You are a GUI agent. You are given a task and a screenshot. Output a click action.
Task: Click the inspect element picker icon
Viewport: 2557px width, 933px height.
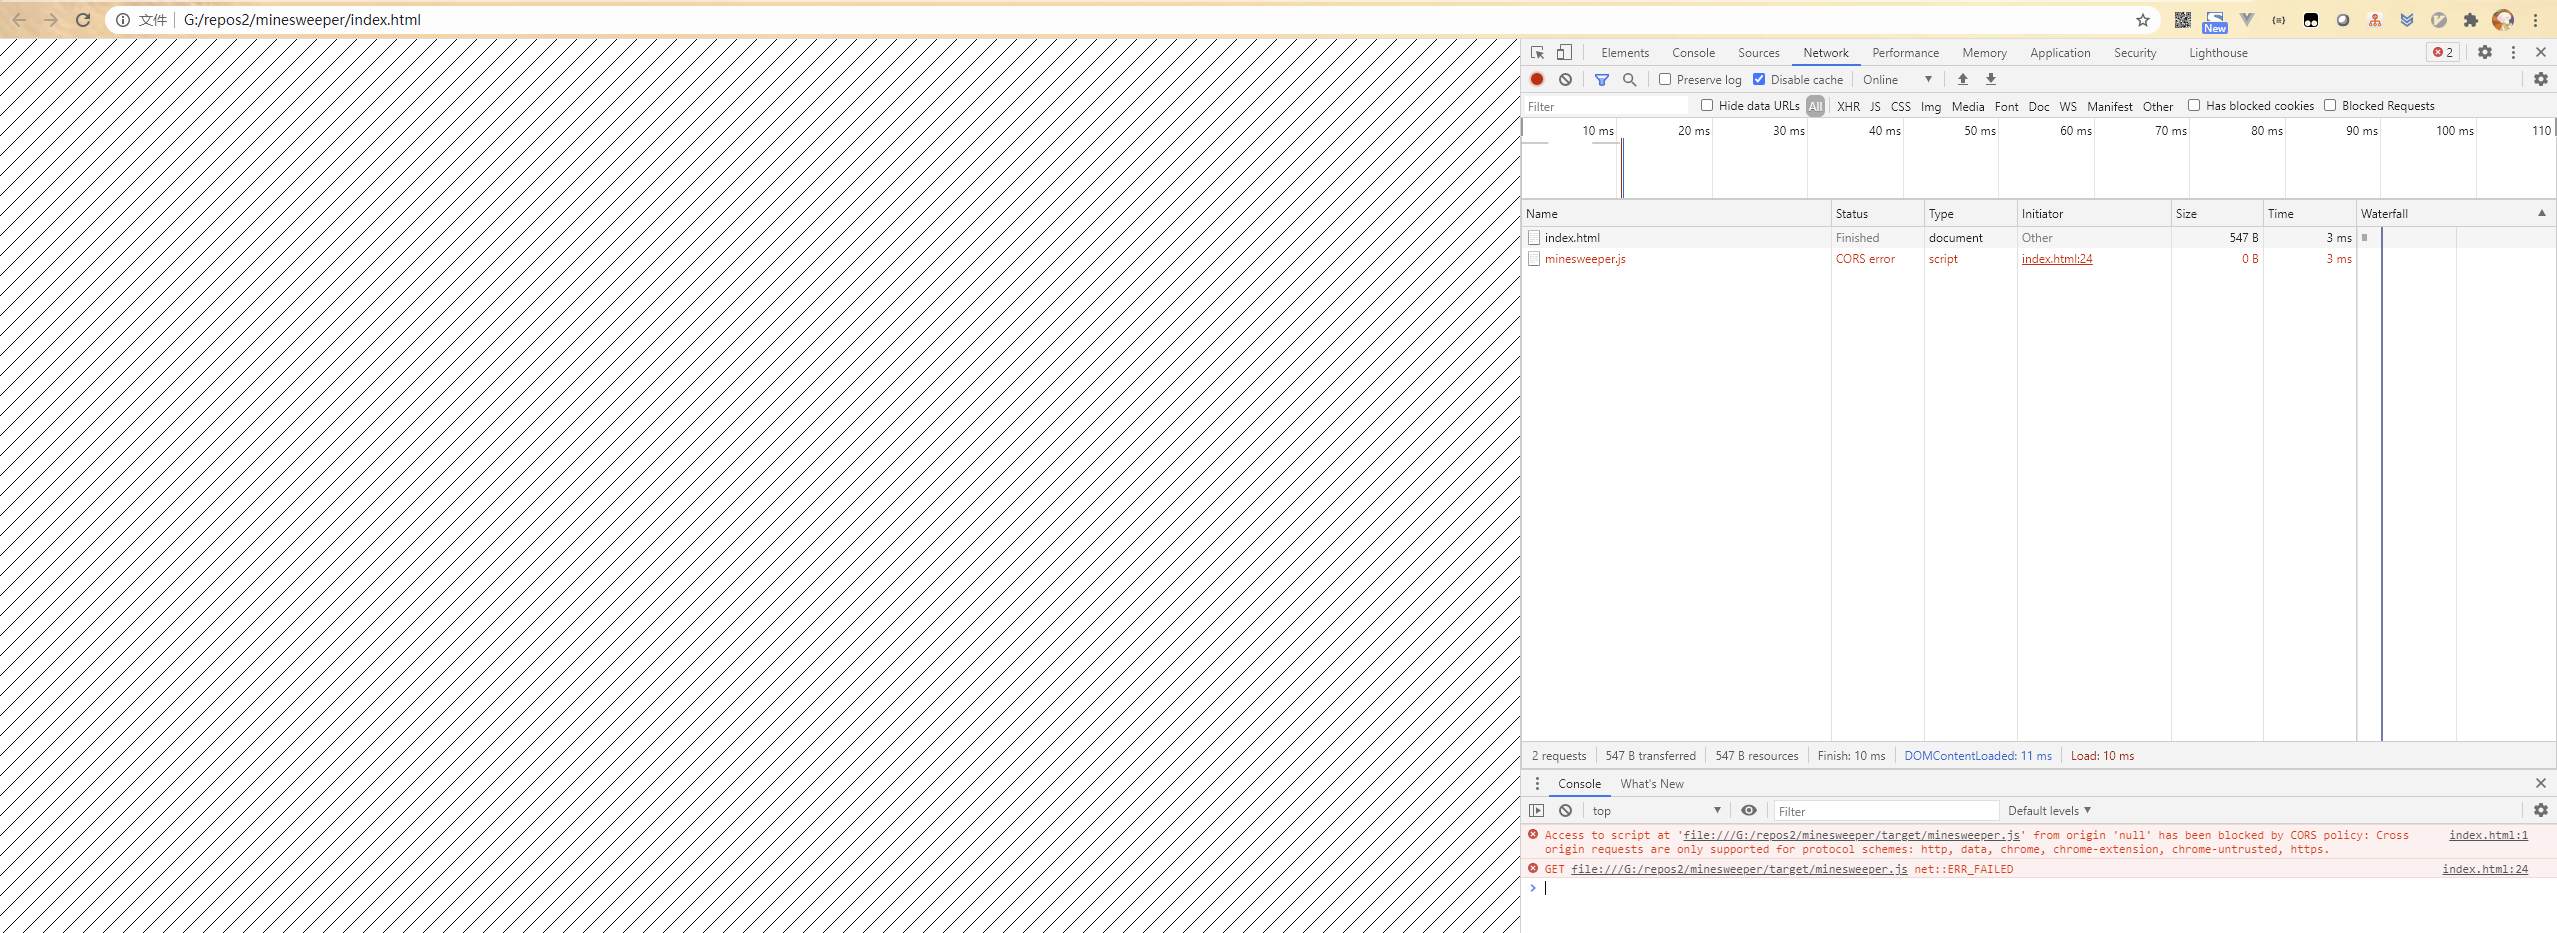tap(1537, 53)
